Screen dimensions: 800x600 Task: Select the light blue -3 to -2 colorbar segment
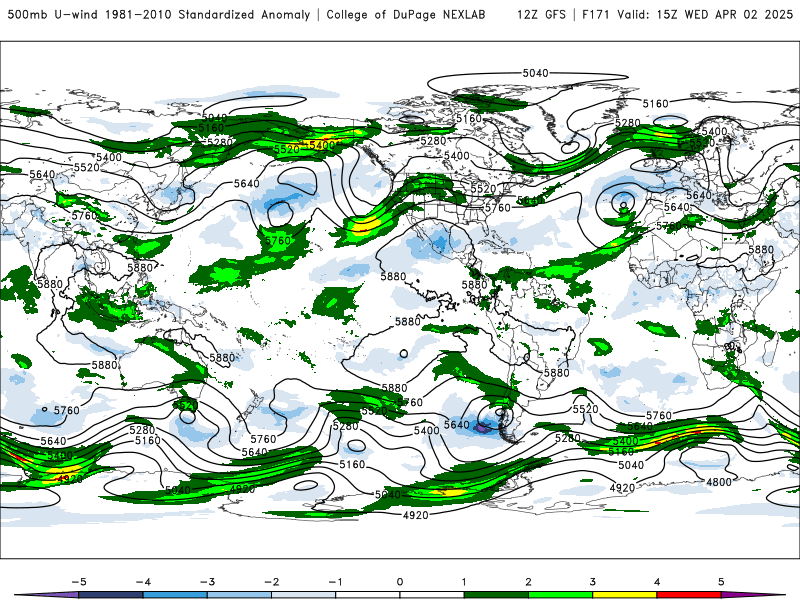pyautogui.click(x=239, y=595)
